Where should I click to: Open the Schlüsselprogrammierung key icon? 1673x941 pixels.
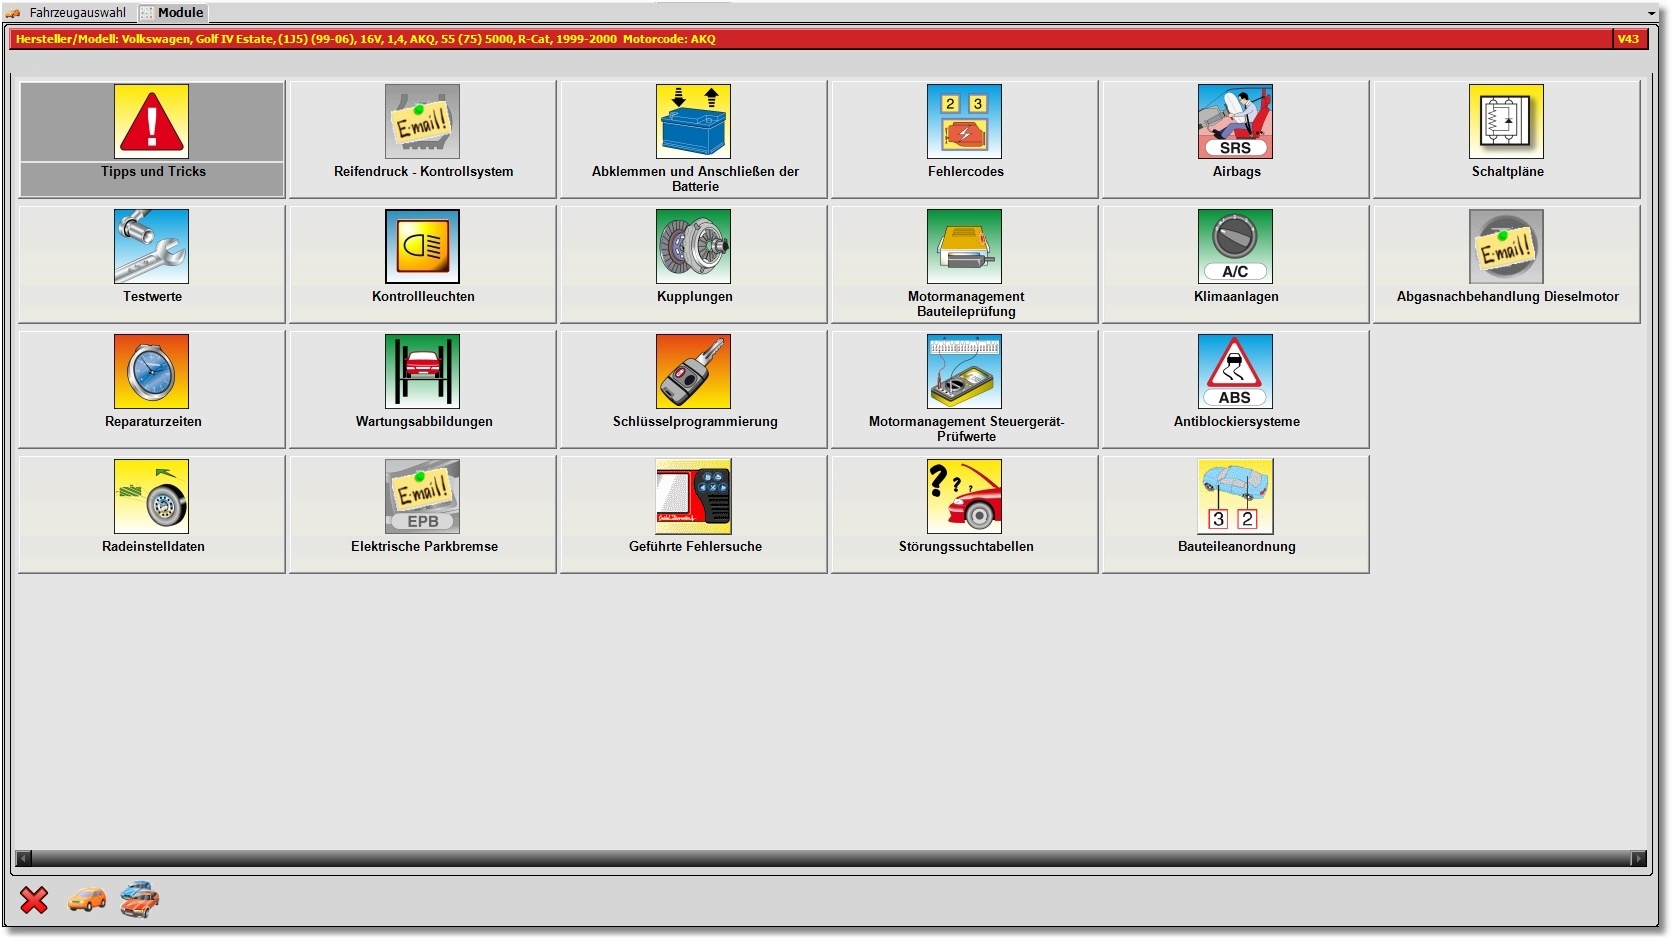click(693, 371)
